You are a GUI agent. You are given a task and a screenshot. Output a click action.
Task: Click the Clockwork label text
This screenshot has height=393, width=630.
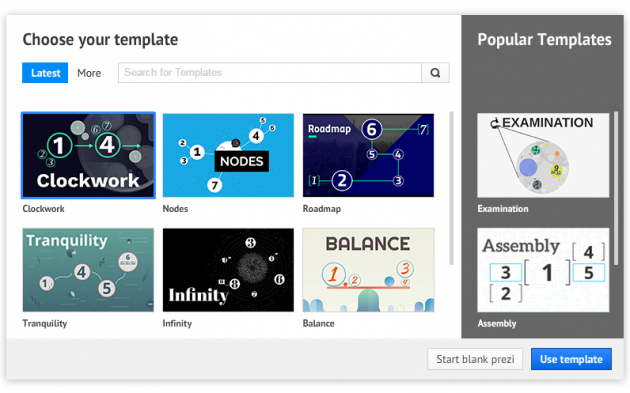[x=43, y=209]
